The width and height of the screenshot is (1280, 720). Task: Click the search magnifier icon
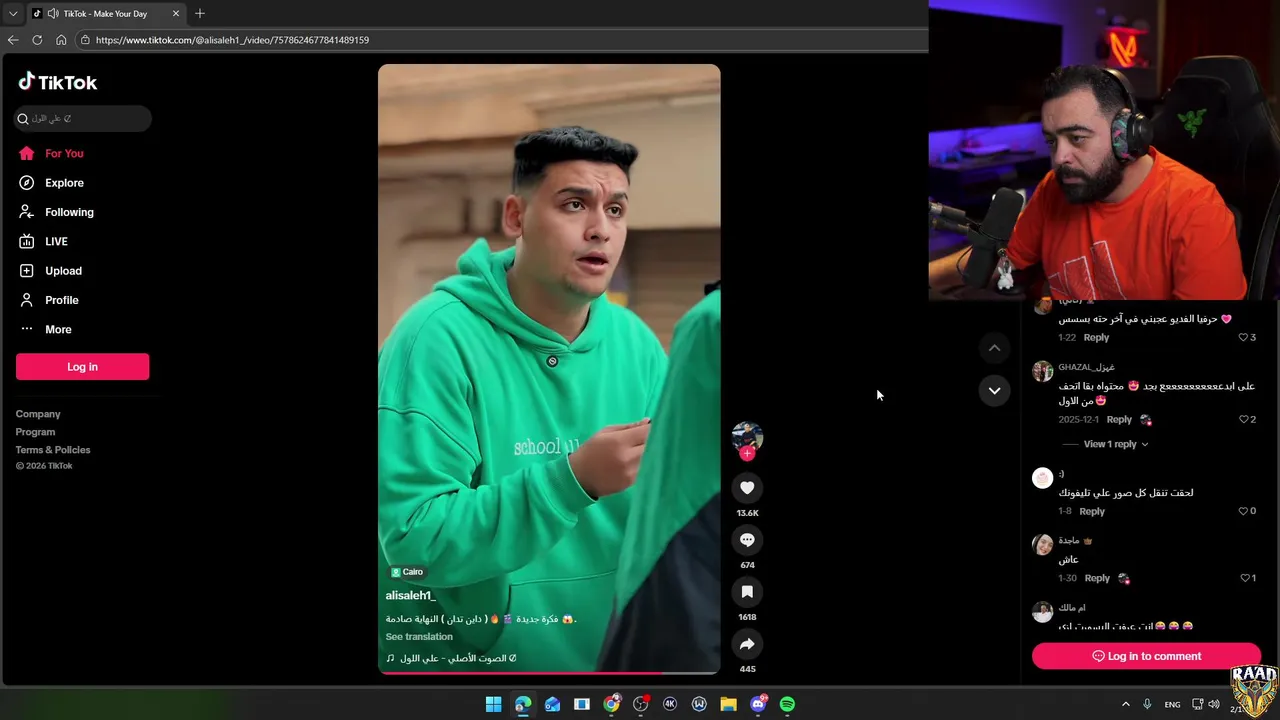[23, 119]
